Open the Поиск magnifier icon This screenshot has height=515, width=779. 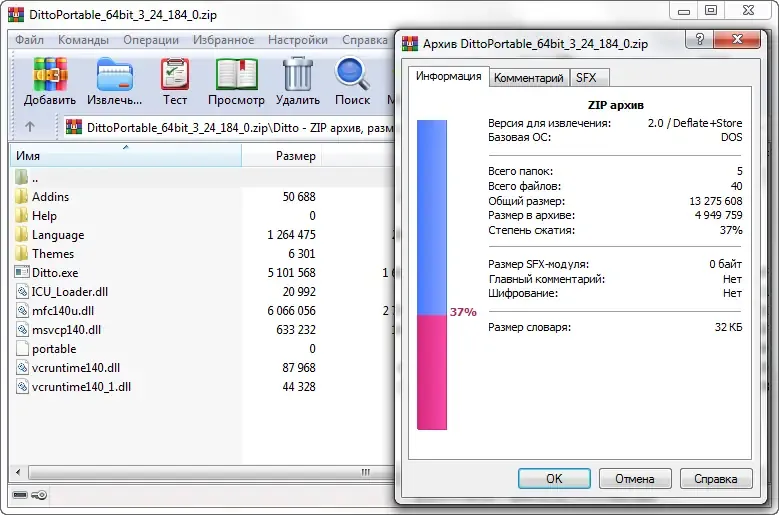(x=352, y=74)
